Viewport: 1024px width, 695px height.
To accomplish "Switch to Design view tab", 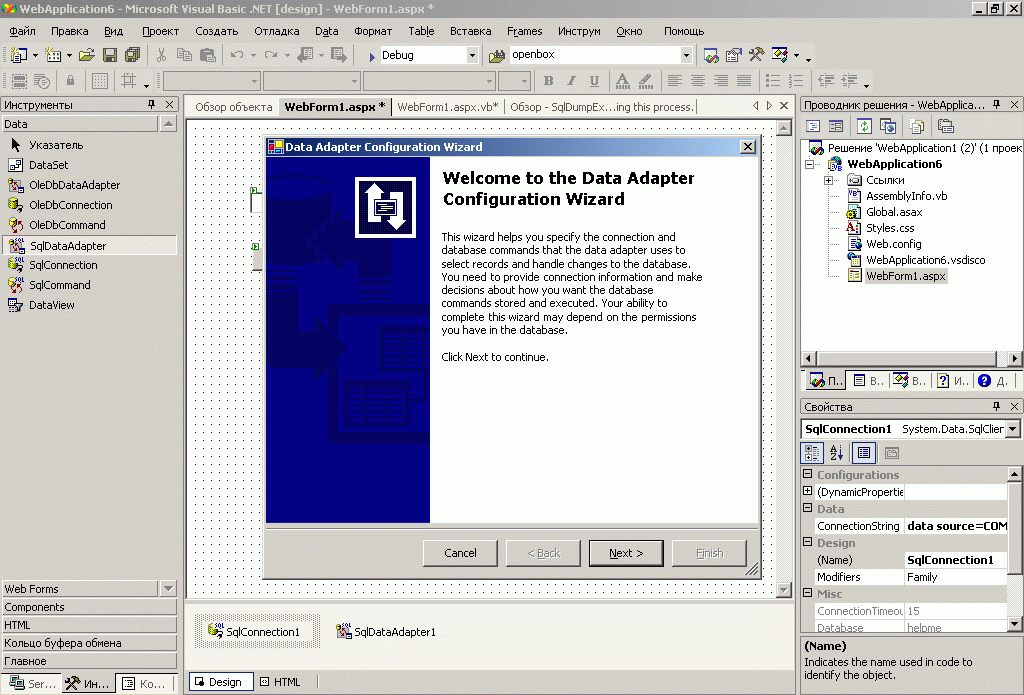I will (220, 682).
